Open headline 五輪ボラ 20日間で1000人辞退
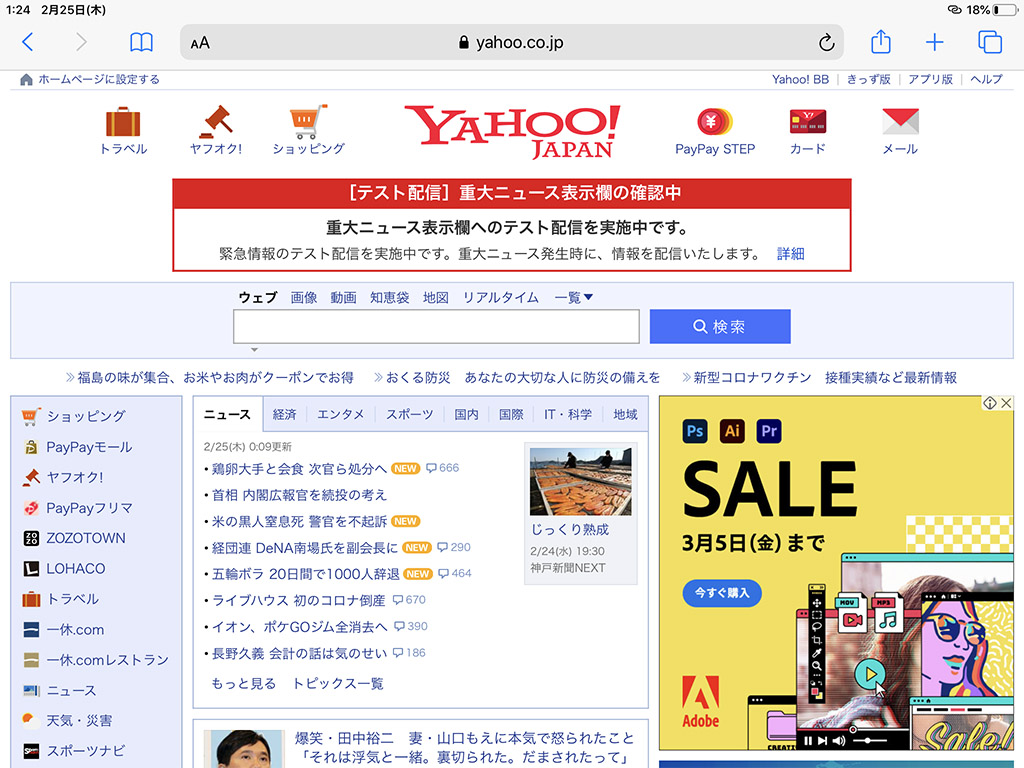This screenshot has height=768, width=1024. (305, 574)
